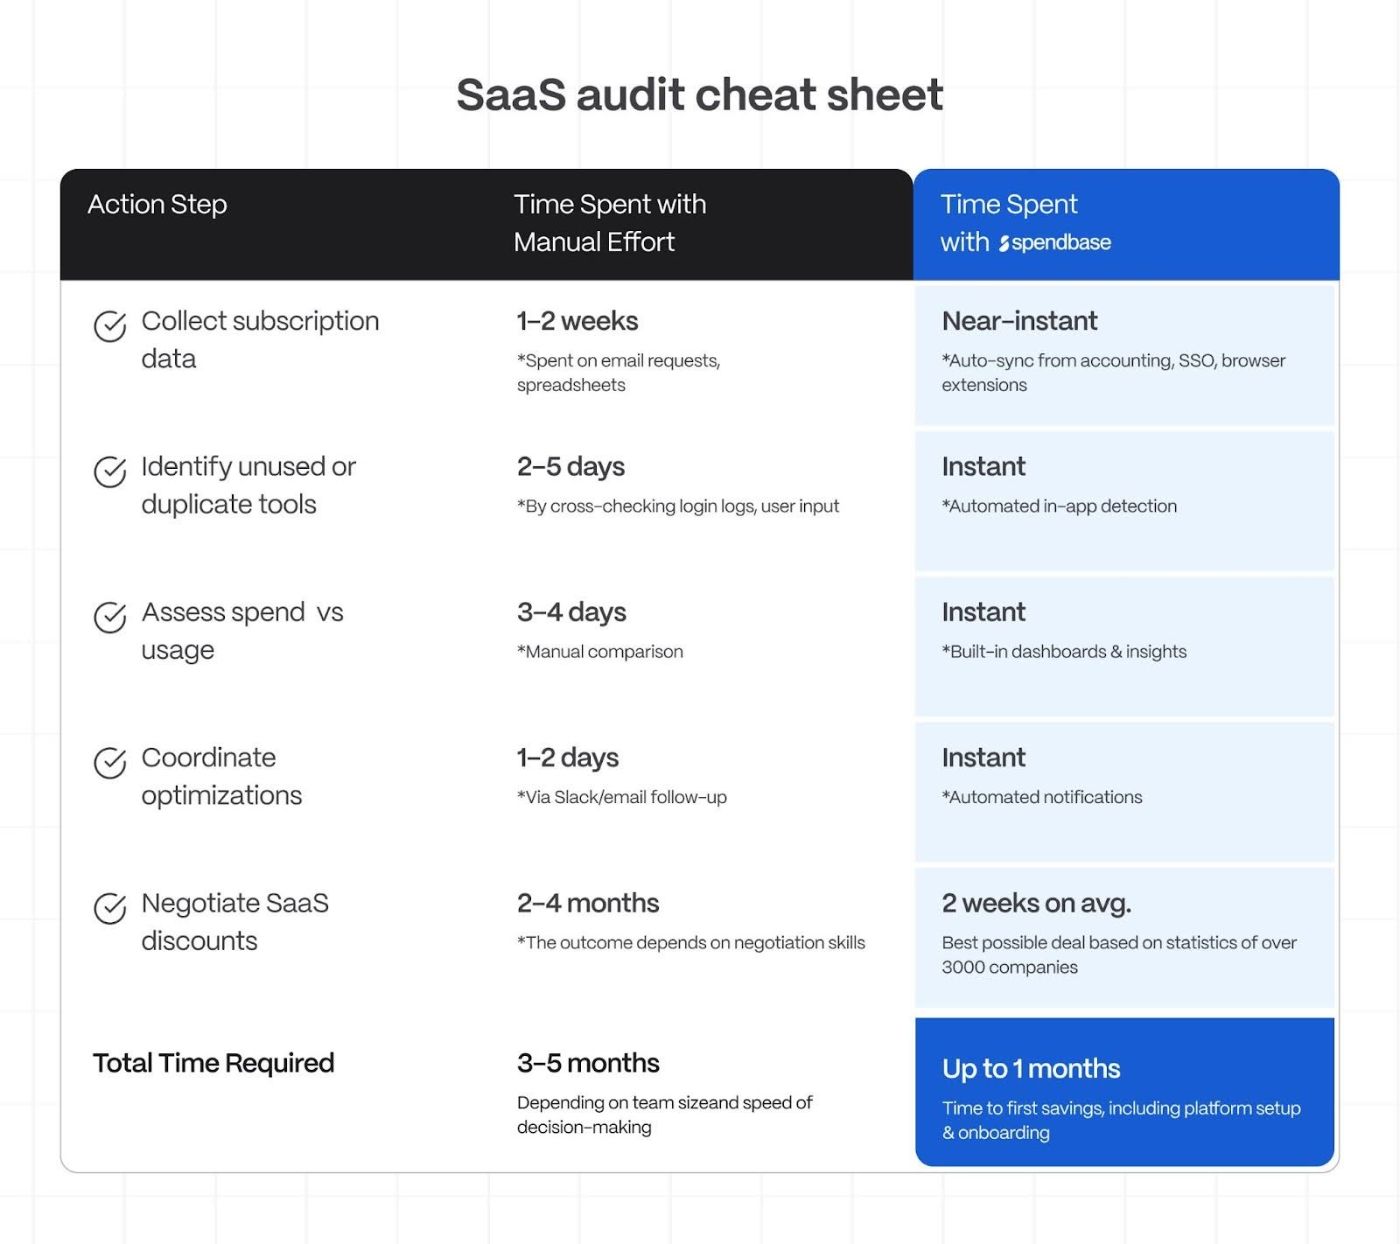The width and height of the screenshot is (1400, 1244).
Task: Select the Time Spent with Manual Effort header
Action: click(x=609, y=223)
